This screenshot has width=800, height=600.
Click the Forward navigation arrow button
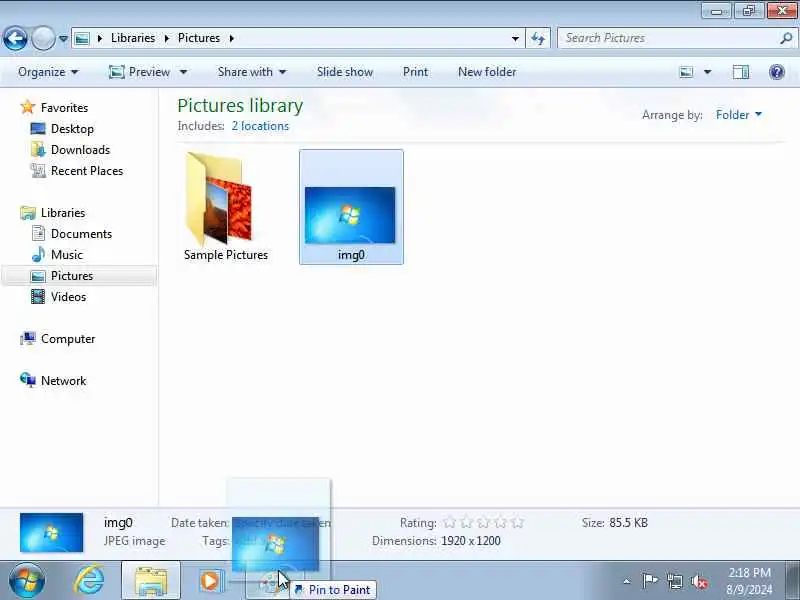coord(43,38)
